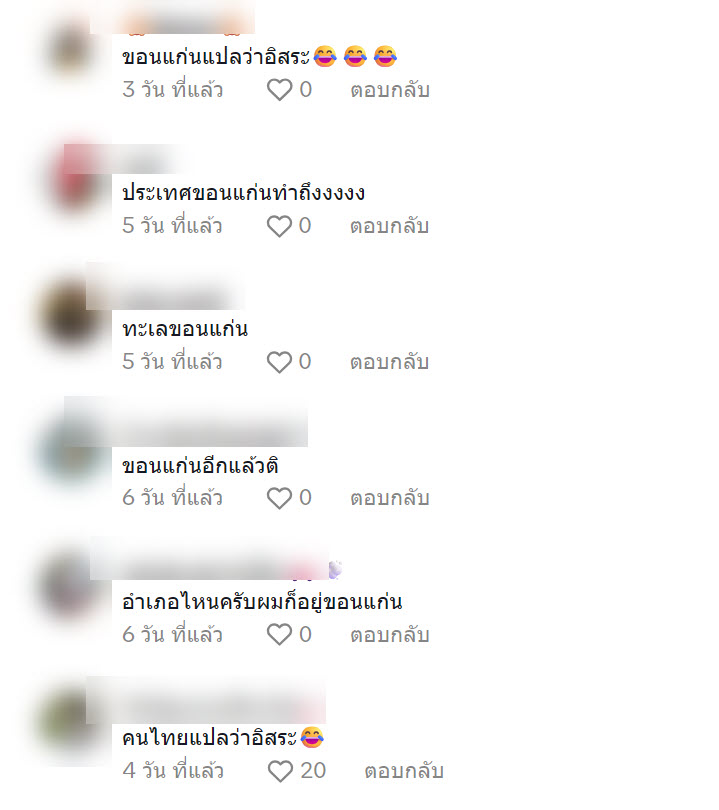Screen dimensions: 719x810
Task: Open avatar next to 'ทะเลขอนแก่น' comment
Action: [72, 315]
